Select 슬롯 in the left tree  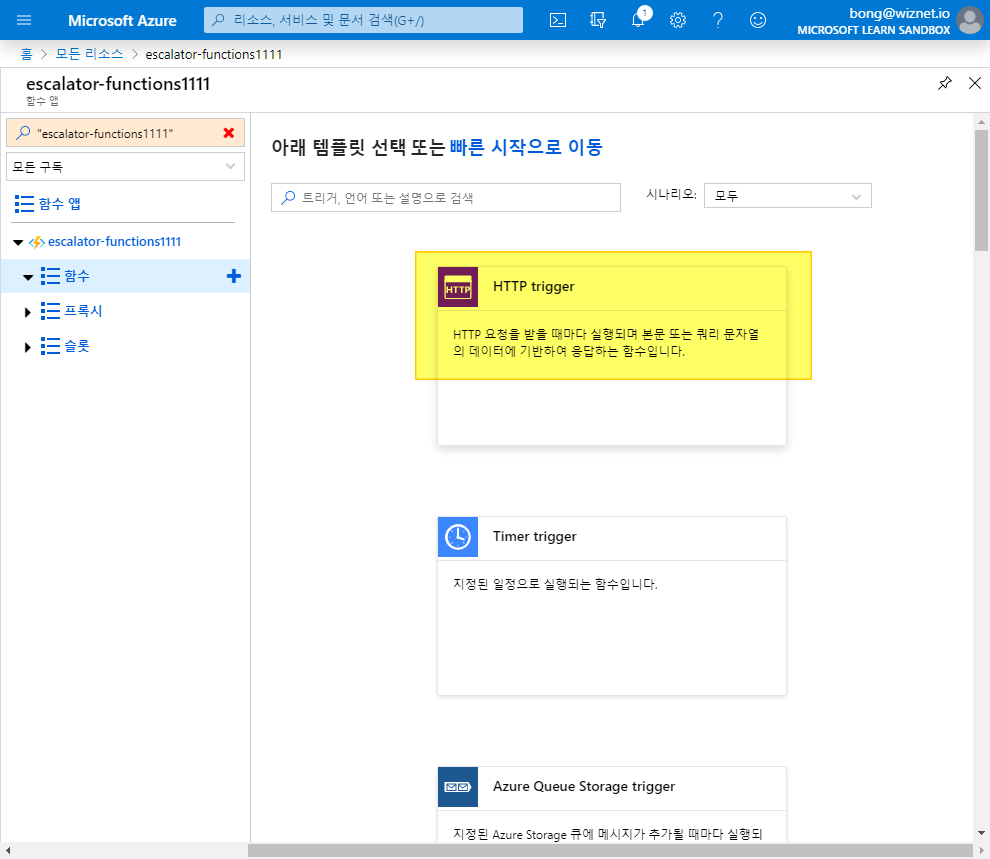76,346
